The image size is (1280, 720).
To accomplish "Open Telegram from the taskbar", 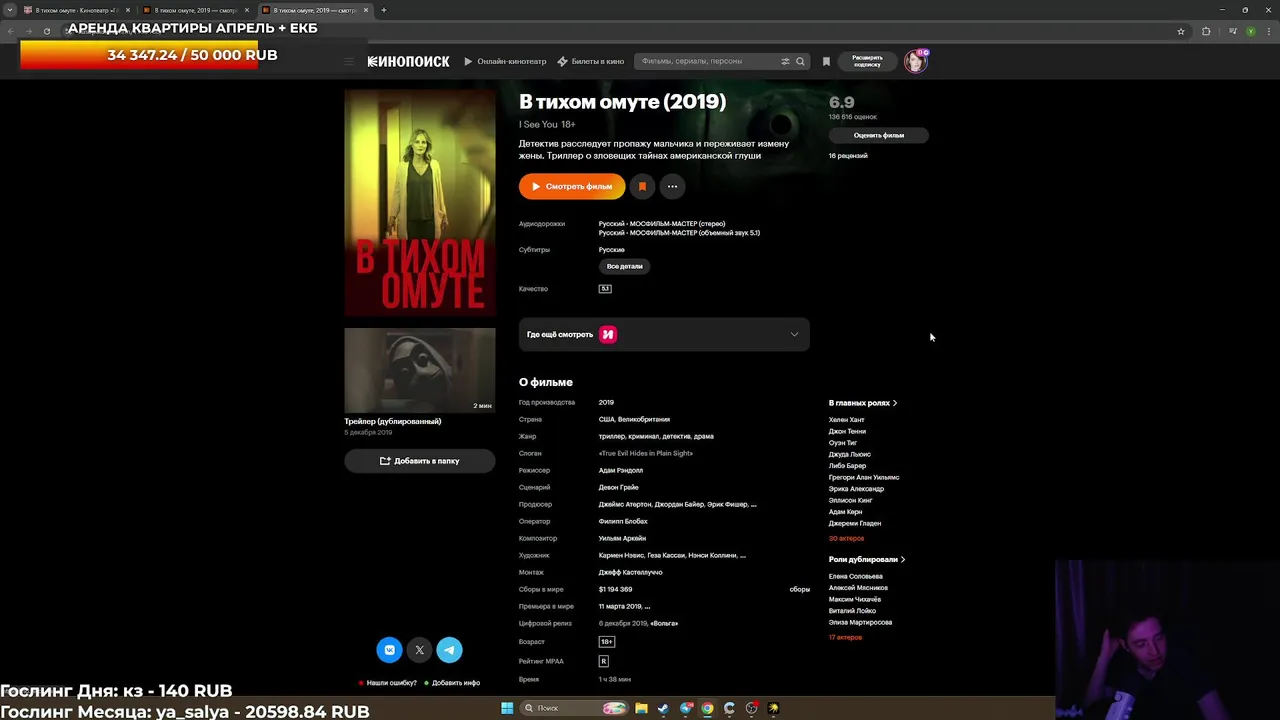I will tap(686, 708).
